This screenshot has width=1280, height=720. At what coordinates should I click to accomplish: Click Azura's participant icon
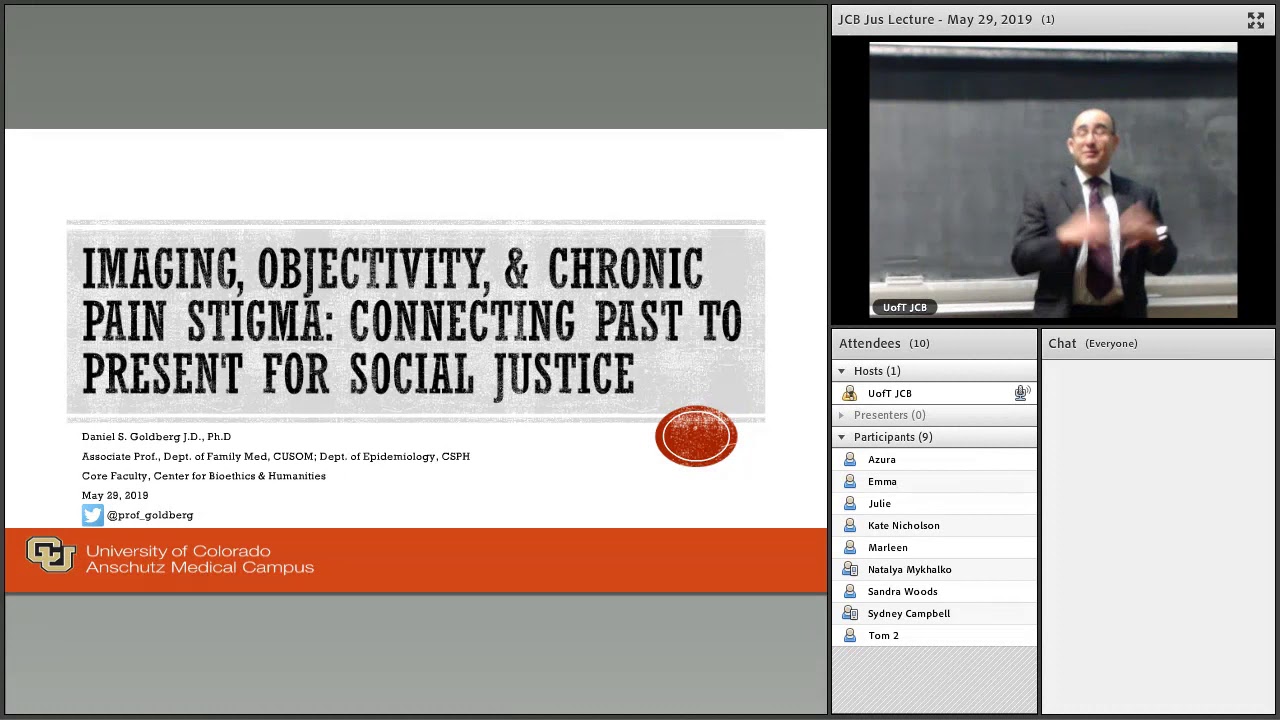(850, 459)
